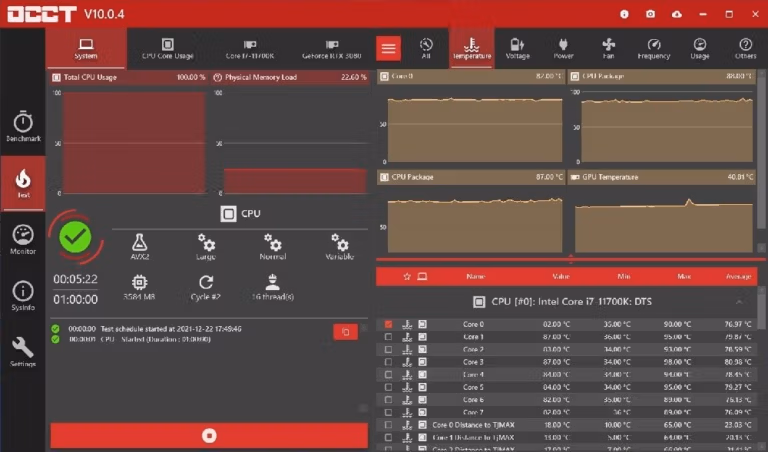Open the Monitor gauge section
The width and height of the screenshot is (768, 452).
pyautogui.click(x=23, y=239)
